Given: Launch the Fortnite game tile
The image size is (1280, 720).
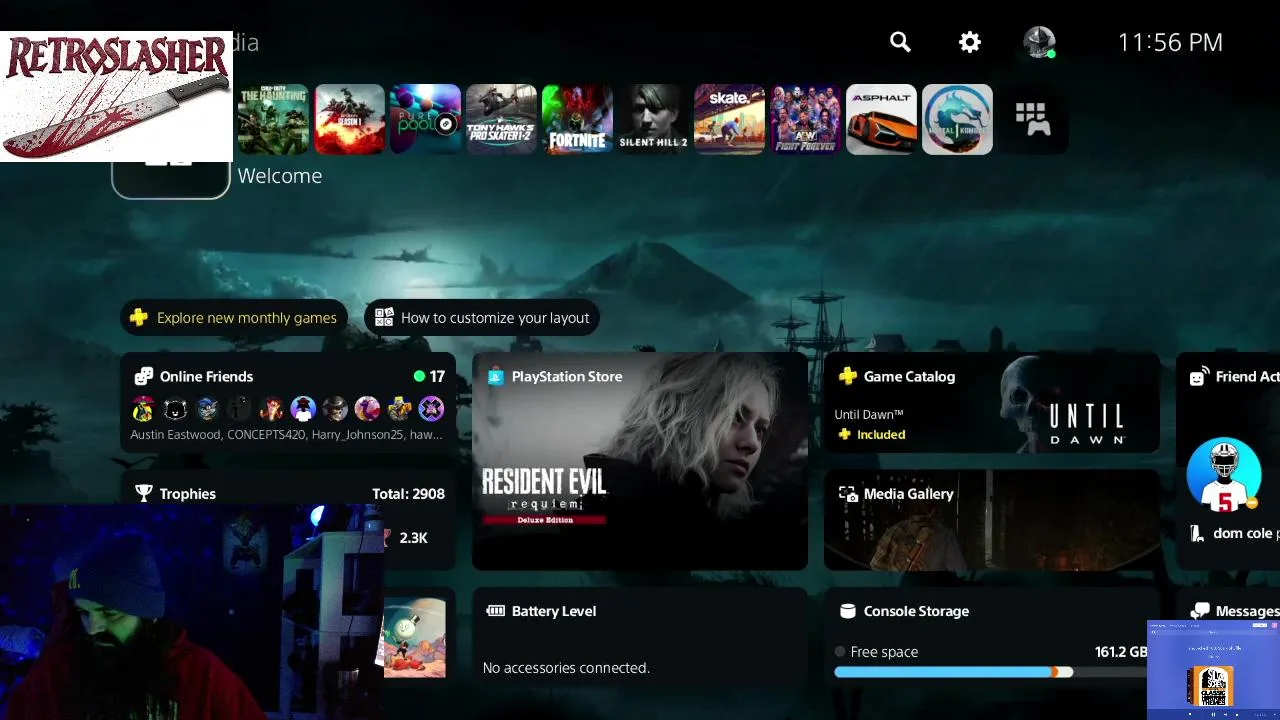Looking at the screenshot, I should [577, 119].
